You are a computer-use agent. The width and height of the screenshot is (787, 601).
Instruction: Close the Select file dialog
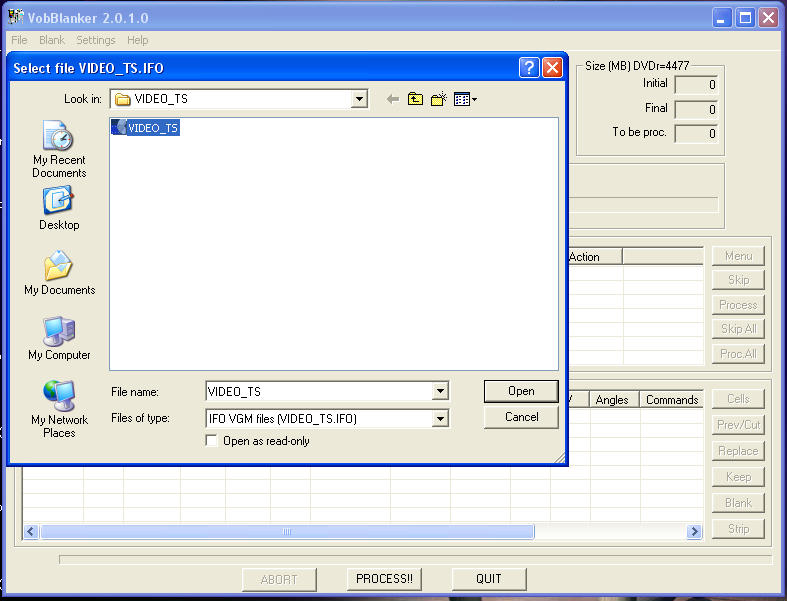(x=552, y=67)
